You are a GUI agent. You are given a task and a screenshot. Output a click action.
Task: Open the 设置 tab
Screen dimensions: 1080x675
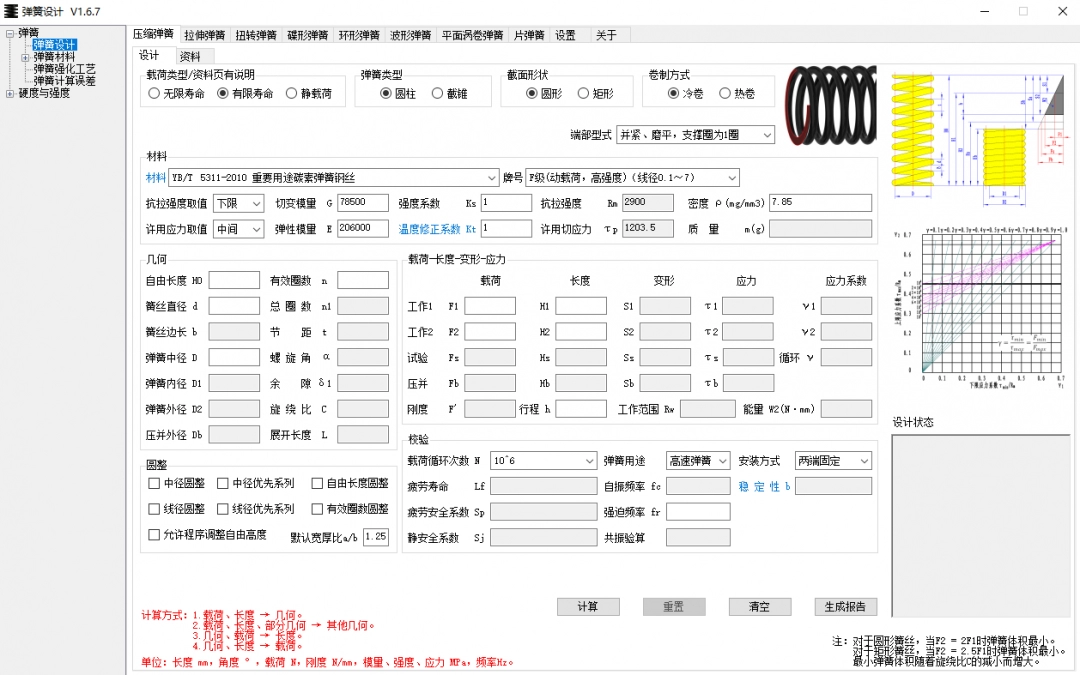[565, 34]
